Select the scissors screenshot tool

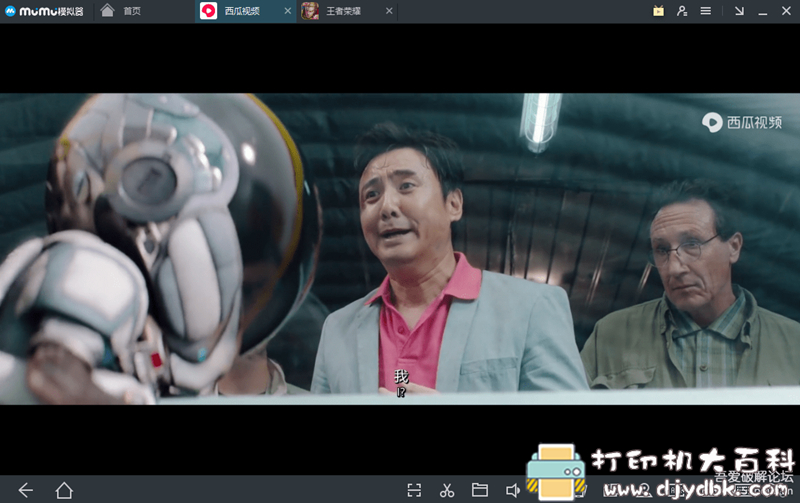coord(447,490)
